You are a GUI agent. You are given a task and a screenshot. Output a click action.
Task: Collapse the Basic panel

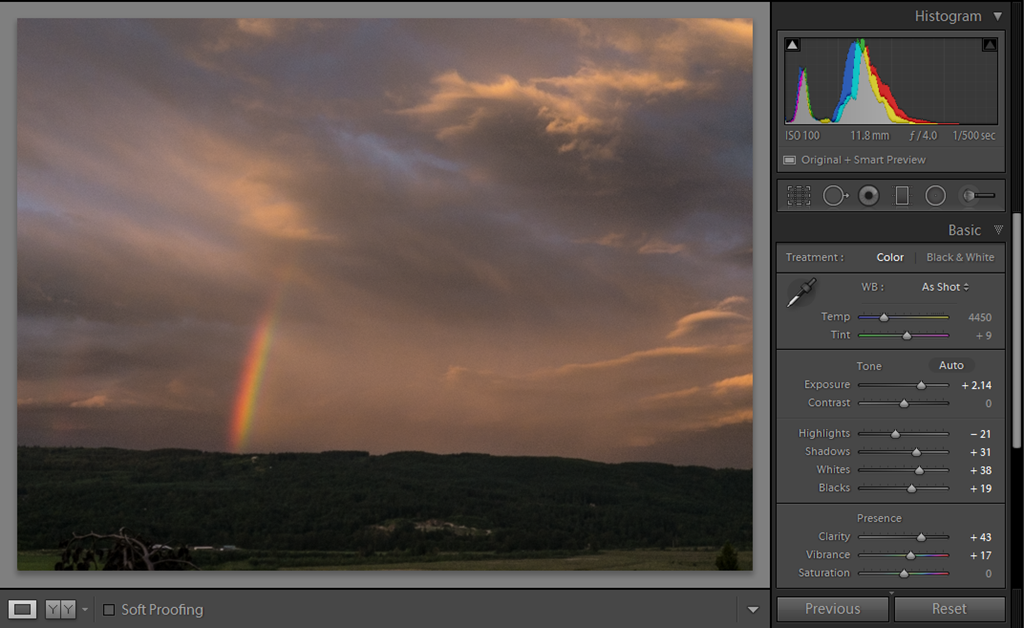click(x=997, y=230)
